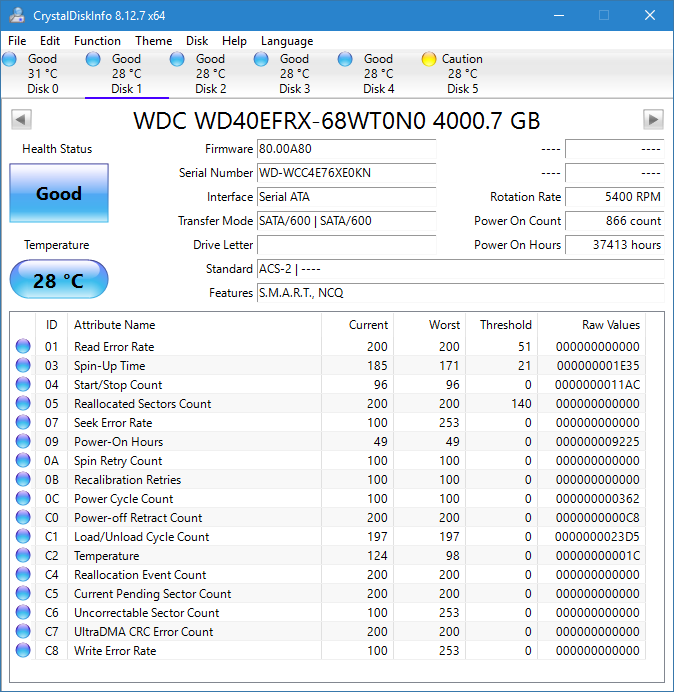Click the empty Drive Letter field

point(346,244)
